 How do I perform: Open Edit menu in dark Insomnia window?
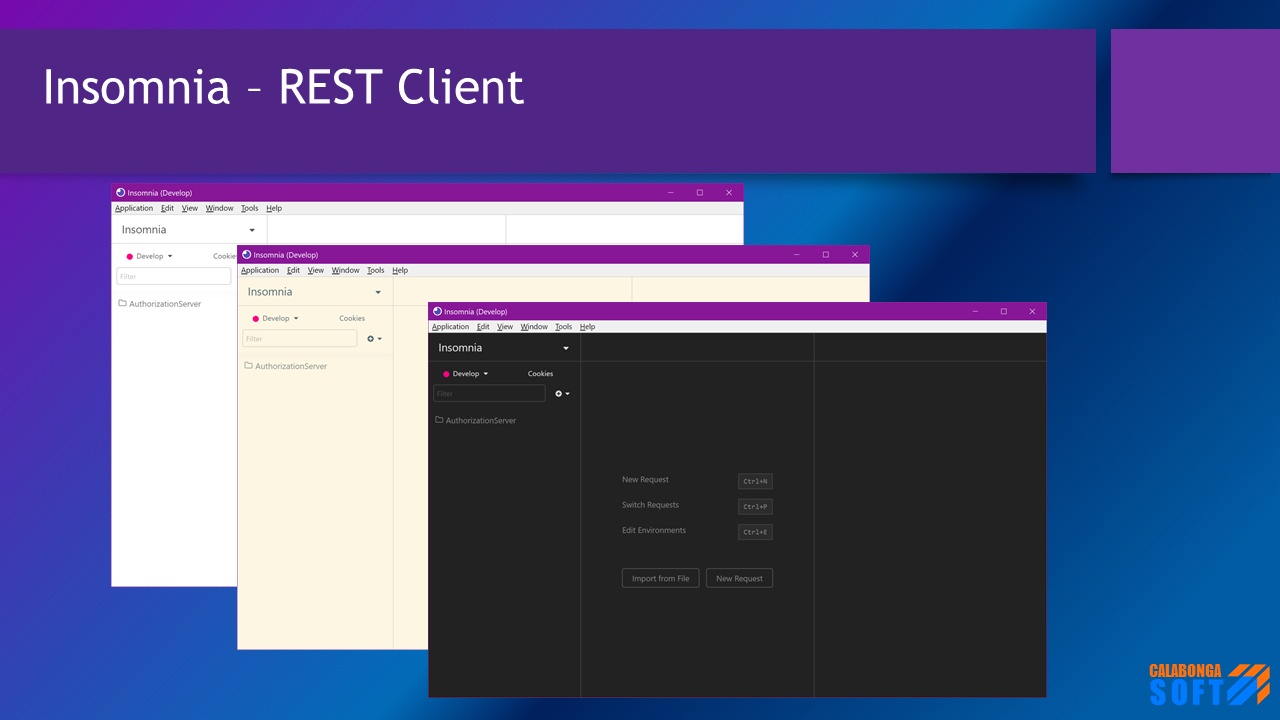483,327
